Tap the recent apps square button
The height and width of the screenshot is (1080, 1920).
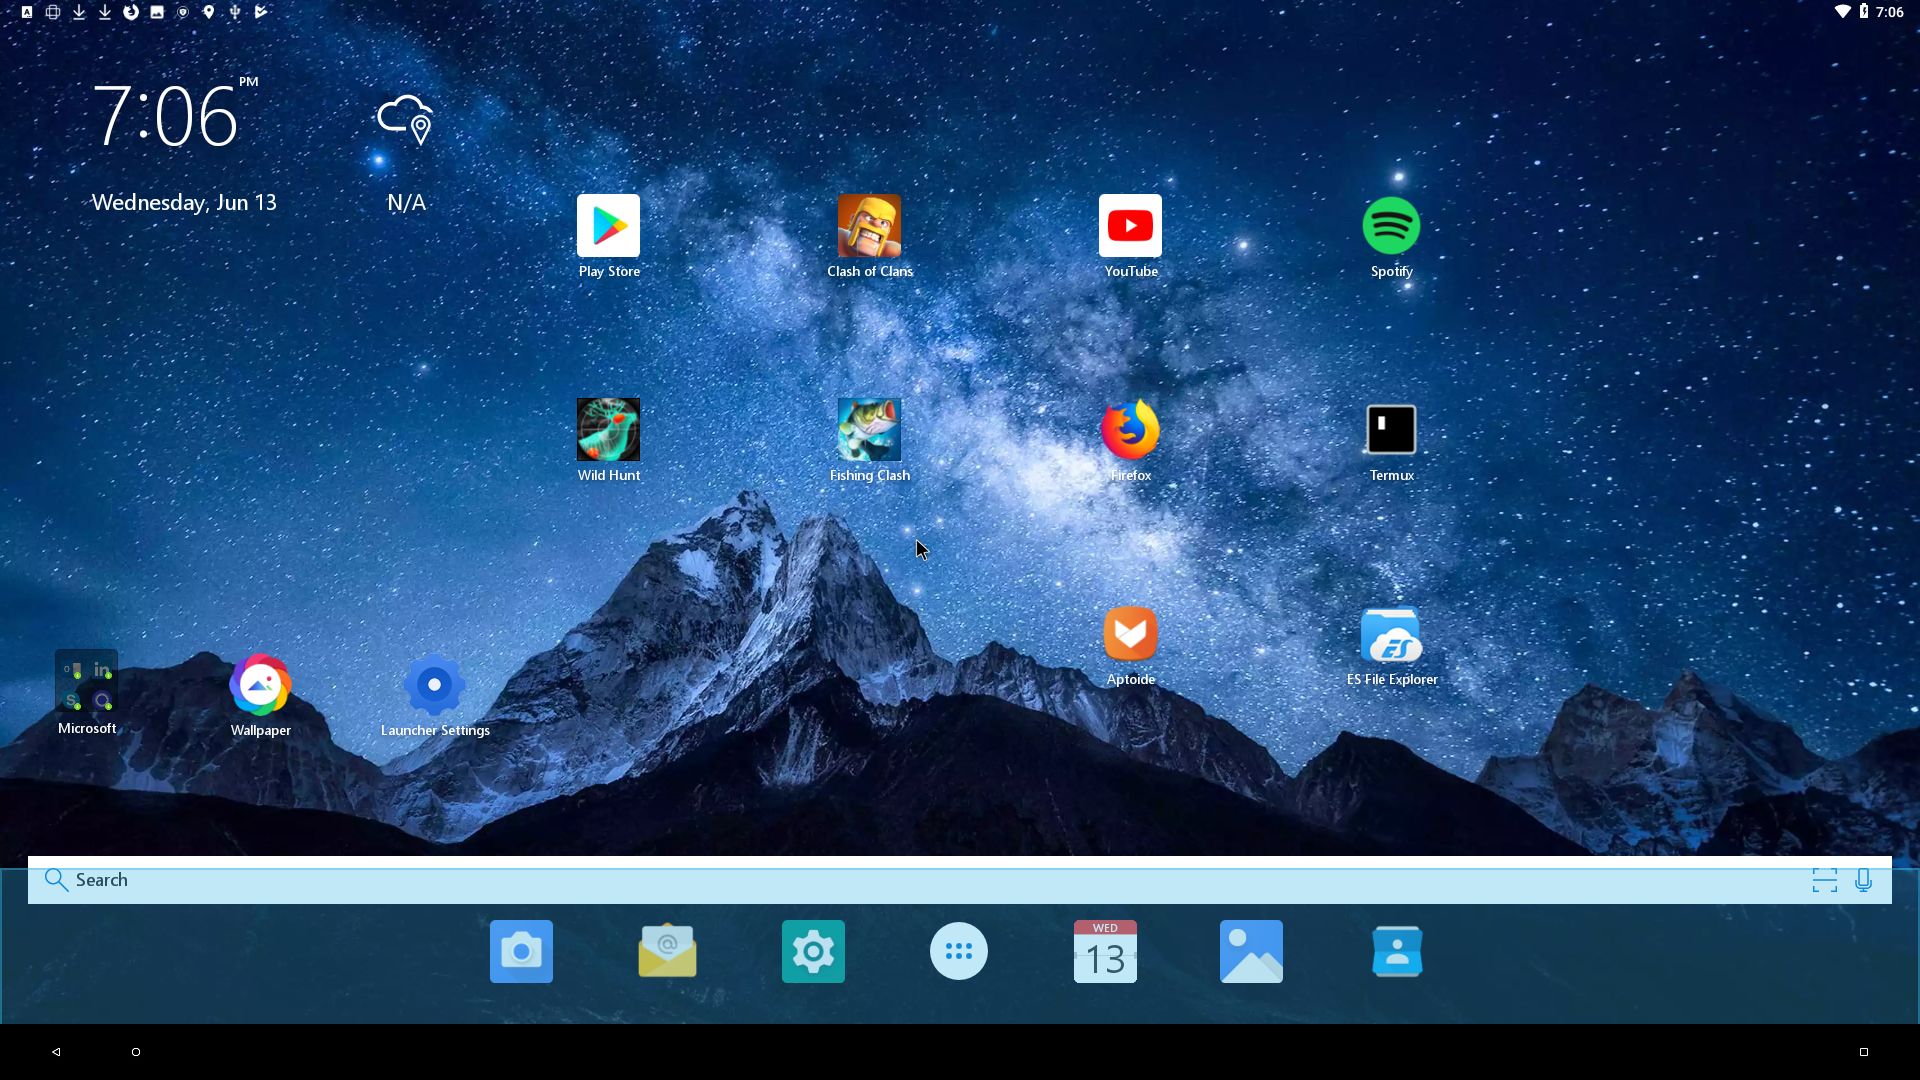(x=1864, y=1052)
